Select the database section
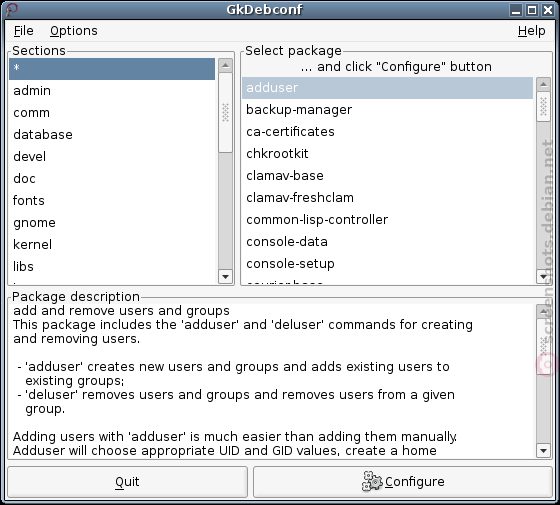 coord(112,135)
